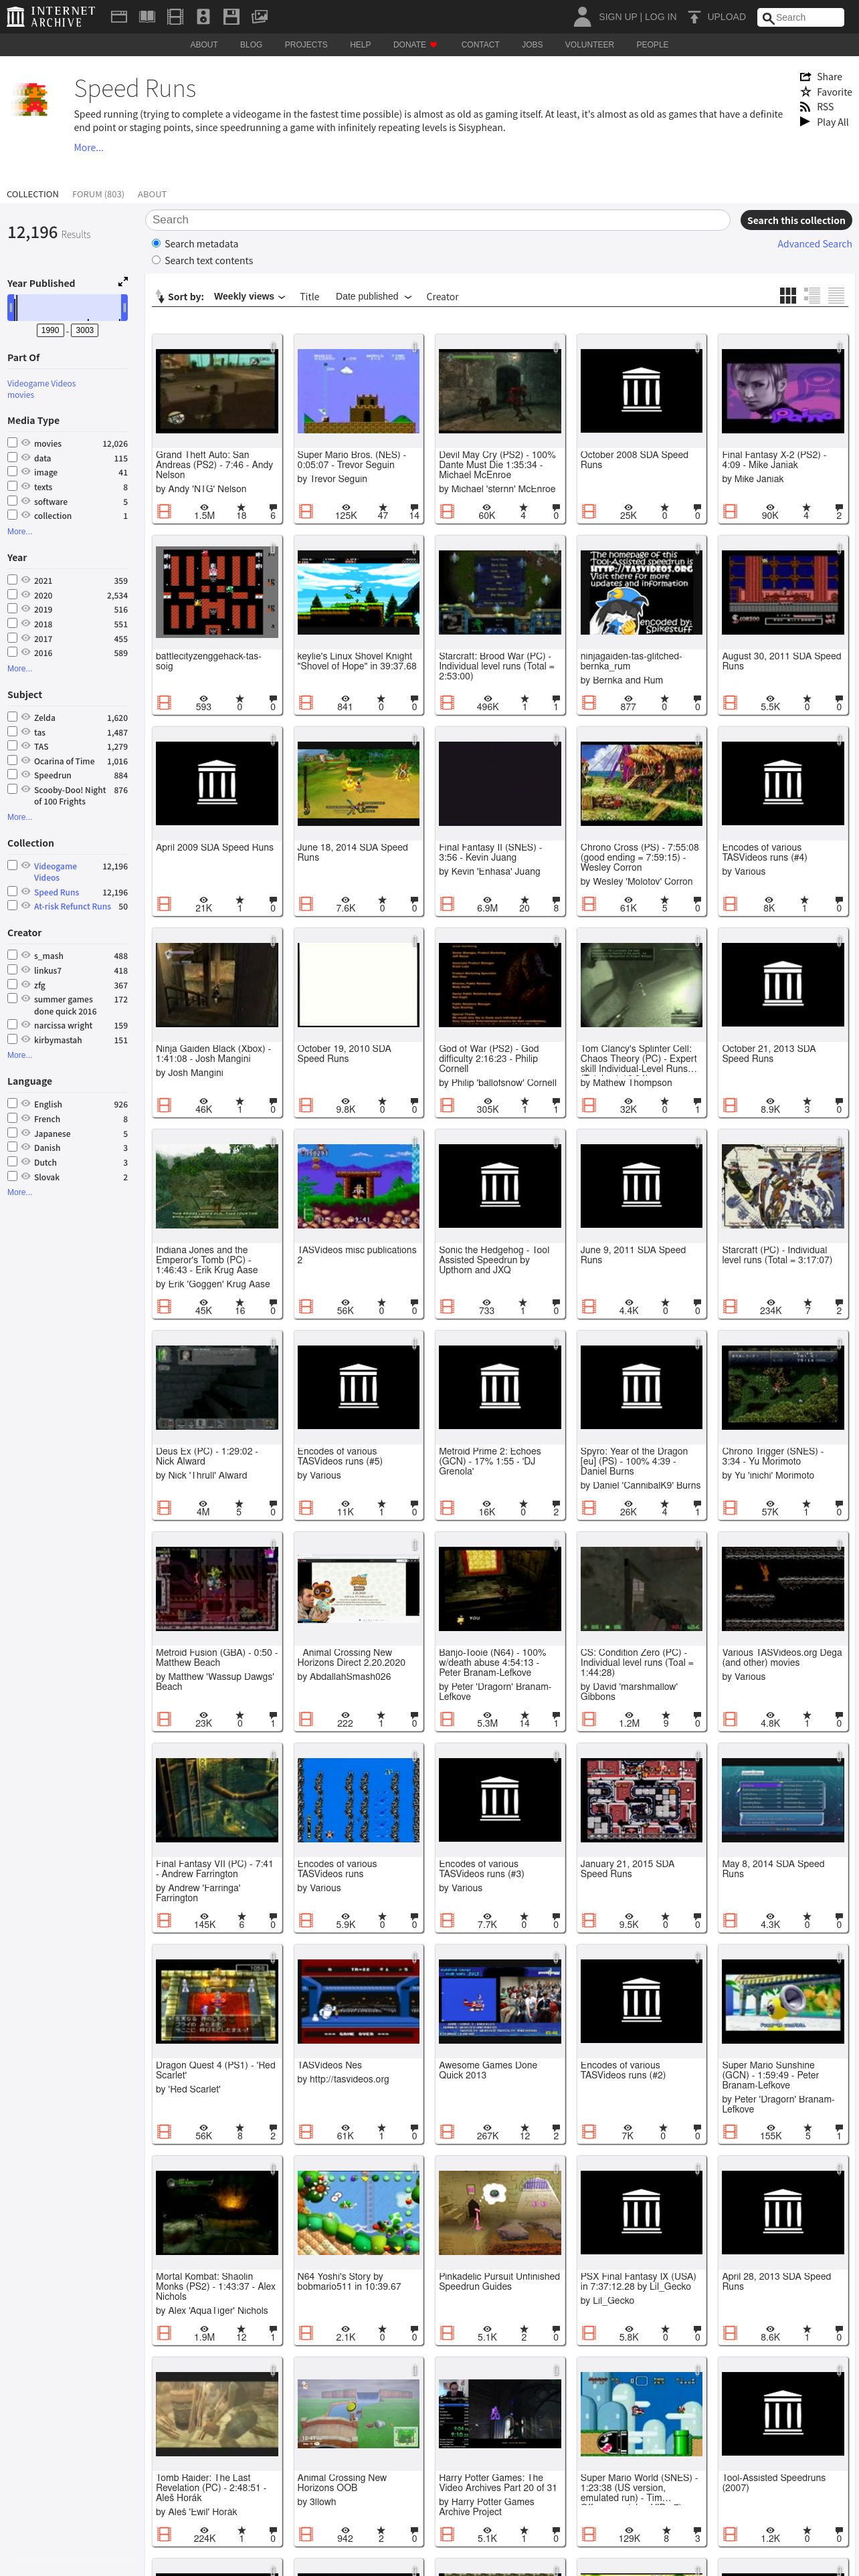Click the 1990 start year box
Viewport: 859px width, 2576px height.
[x=50, y=330]
